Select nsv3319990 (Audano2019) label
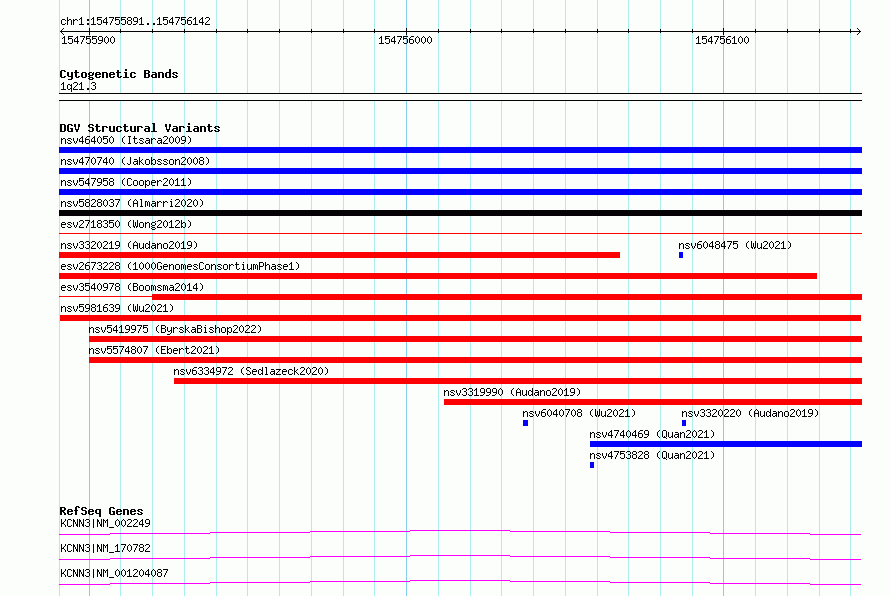This screenshot has height=596, width=890. coord(512,392)
